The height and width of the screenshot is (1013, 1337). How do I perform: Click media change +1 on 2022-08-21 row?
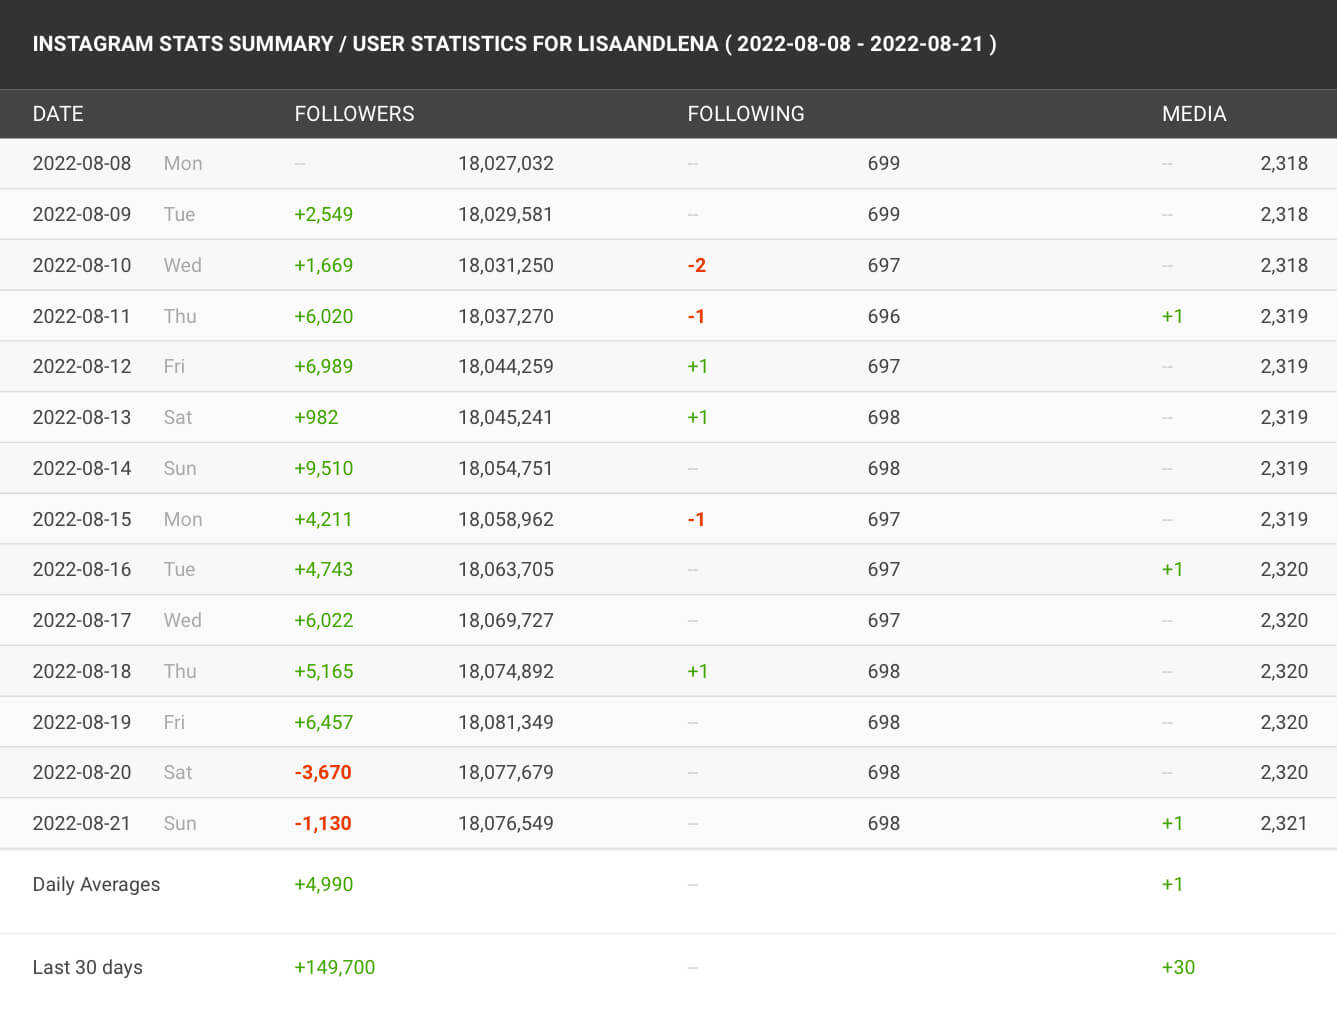point(1172,823)
